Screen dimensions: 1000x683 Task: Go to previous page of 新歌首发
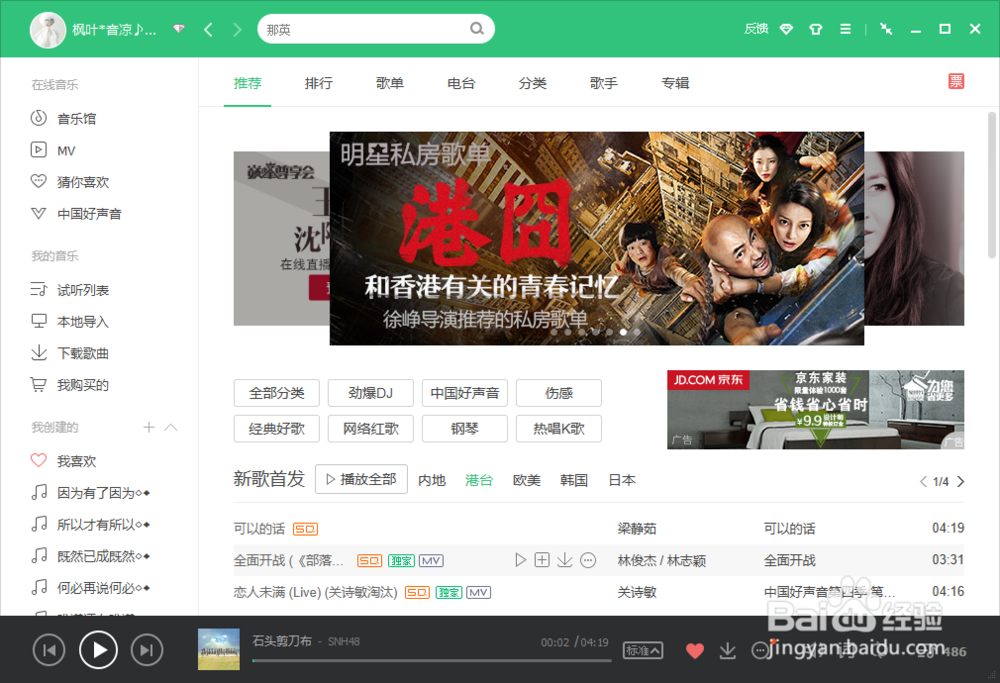tap(923, 481)
